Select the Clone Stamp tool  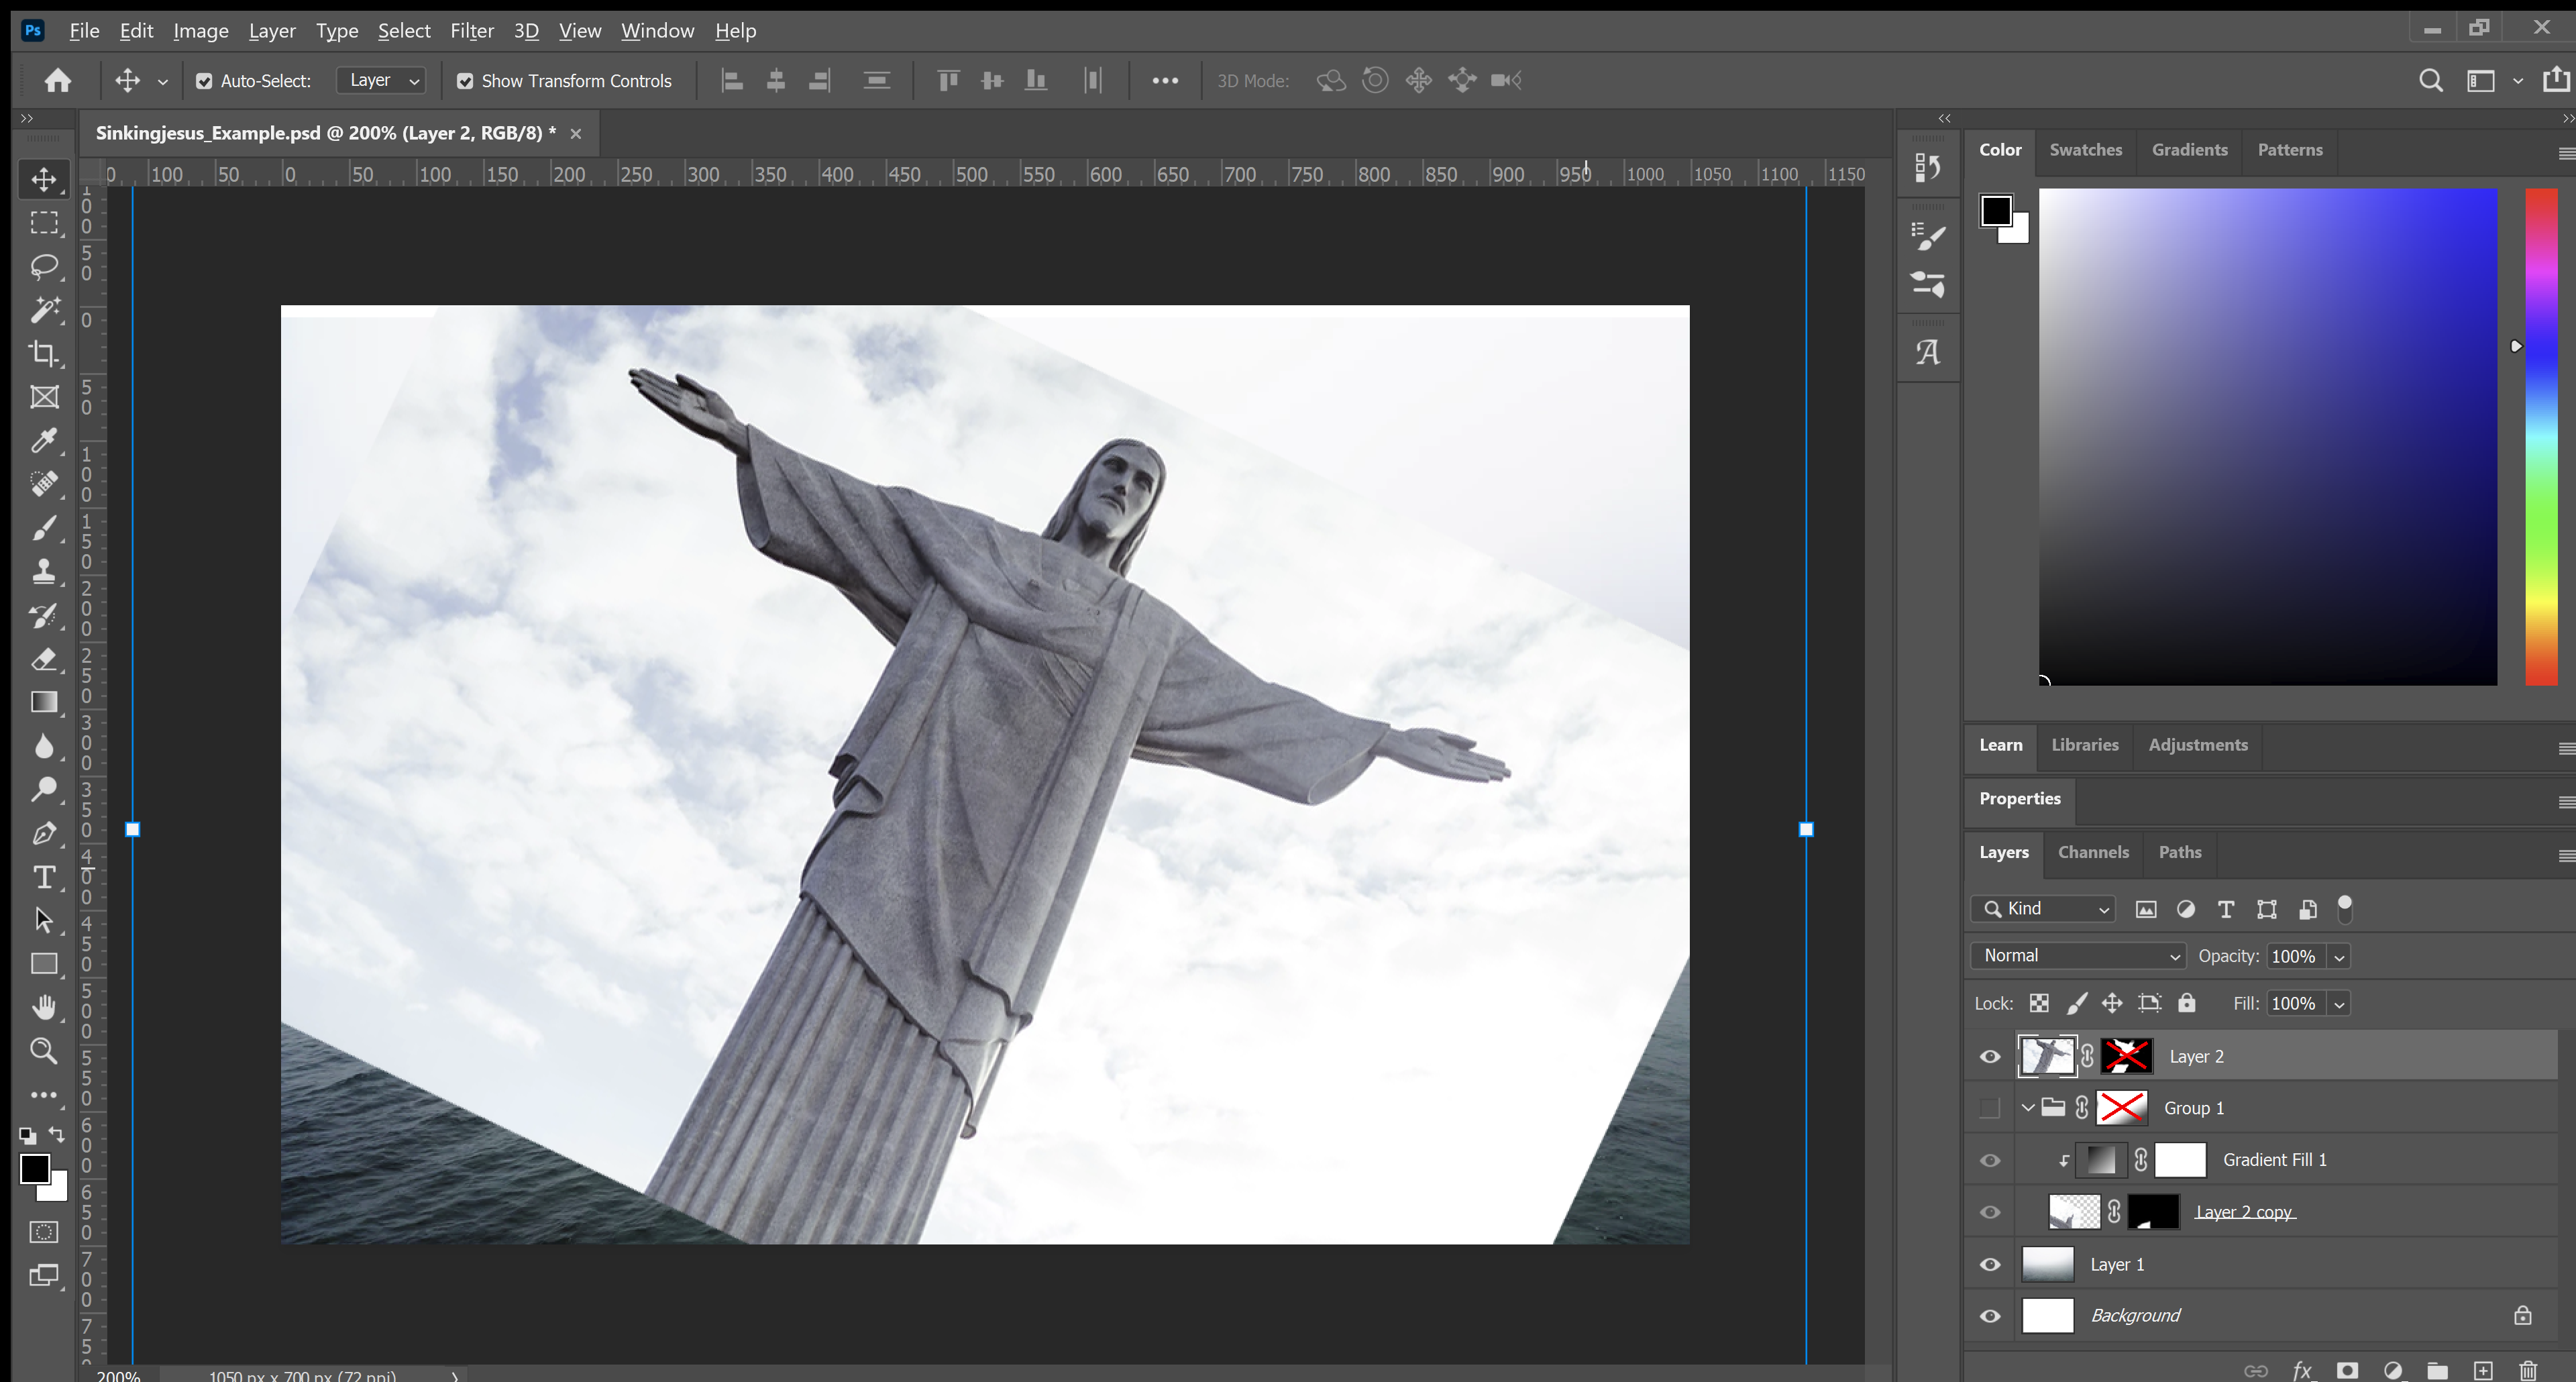tap(44, 571)
